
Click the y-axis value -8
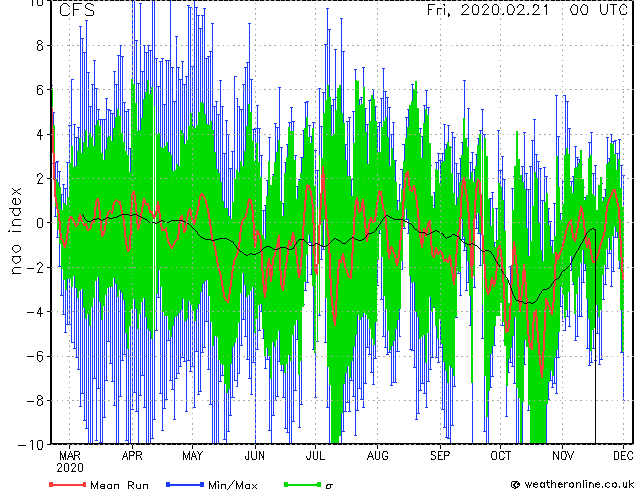click(36, 400)
